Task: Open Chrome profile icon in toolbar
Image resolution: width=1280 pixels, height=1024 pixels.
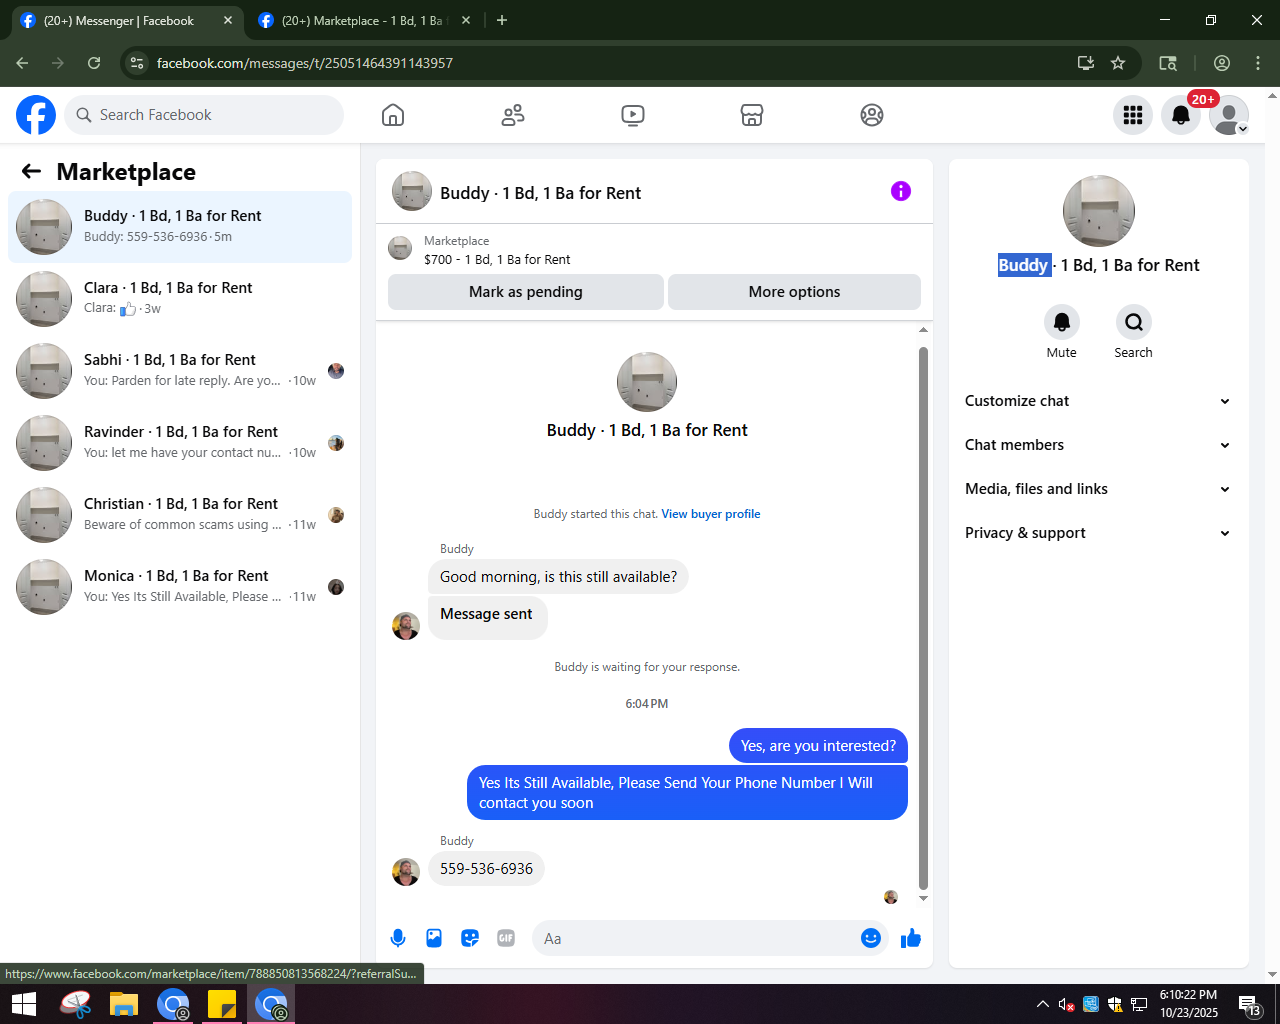Action: click(1222, 63)
